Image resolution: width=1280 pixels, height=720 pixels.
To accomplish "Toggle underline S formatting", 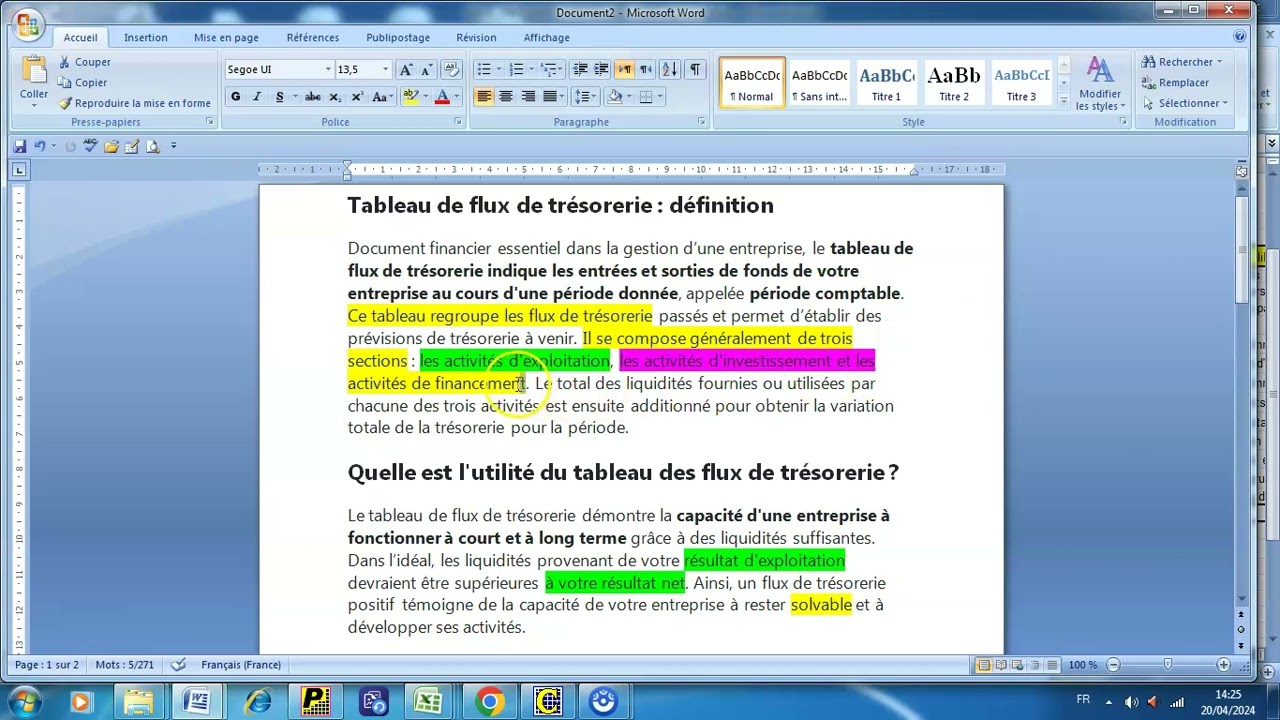I will (279, 97).
